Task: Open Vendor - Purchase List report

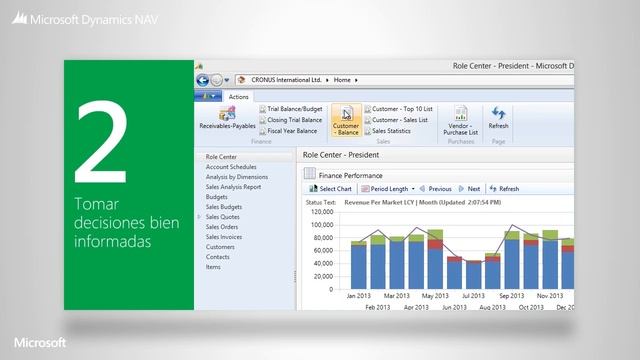Action: click(460, 120)
